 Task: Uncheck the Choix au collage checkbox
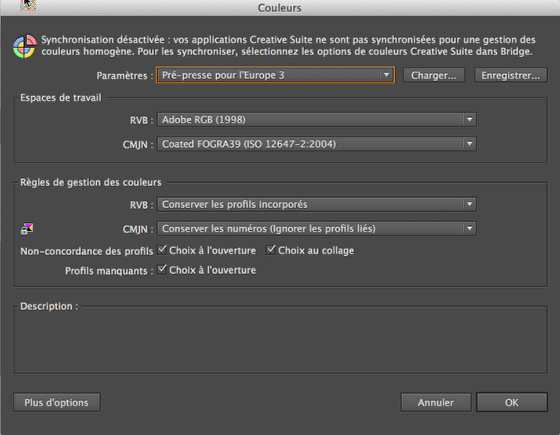coord(271,250)
